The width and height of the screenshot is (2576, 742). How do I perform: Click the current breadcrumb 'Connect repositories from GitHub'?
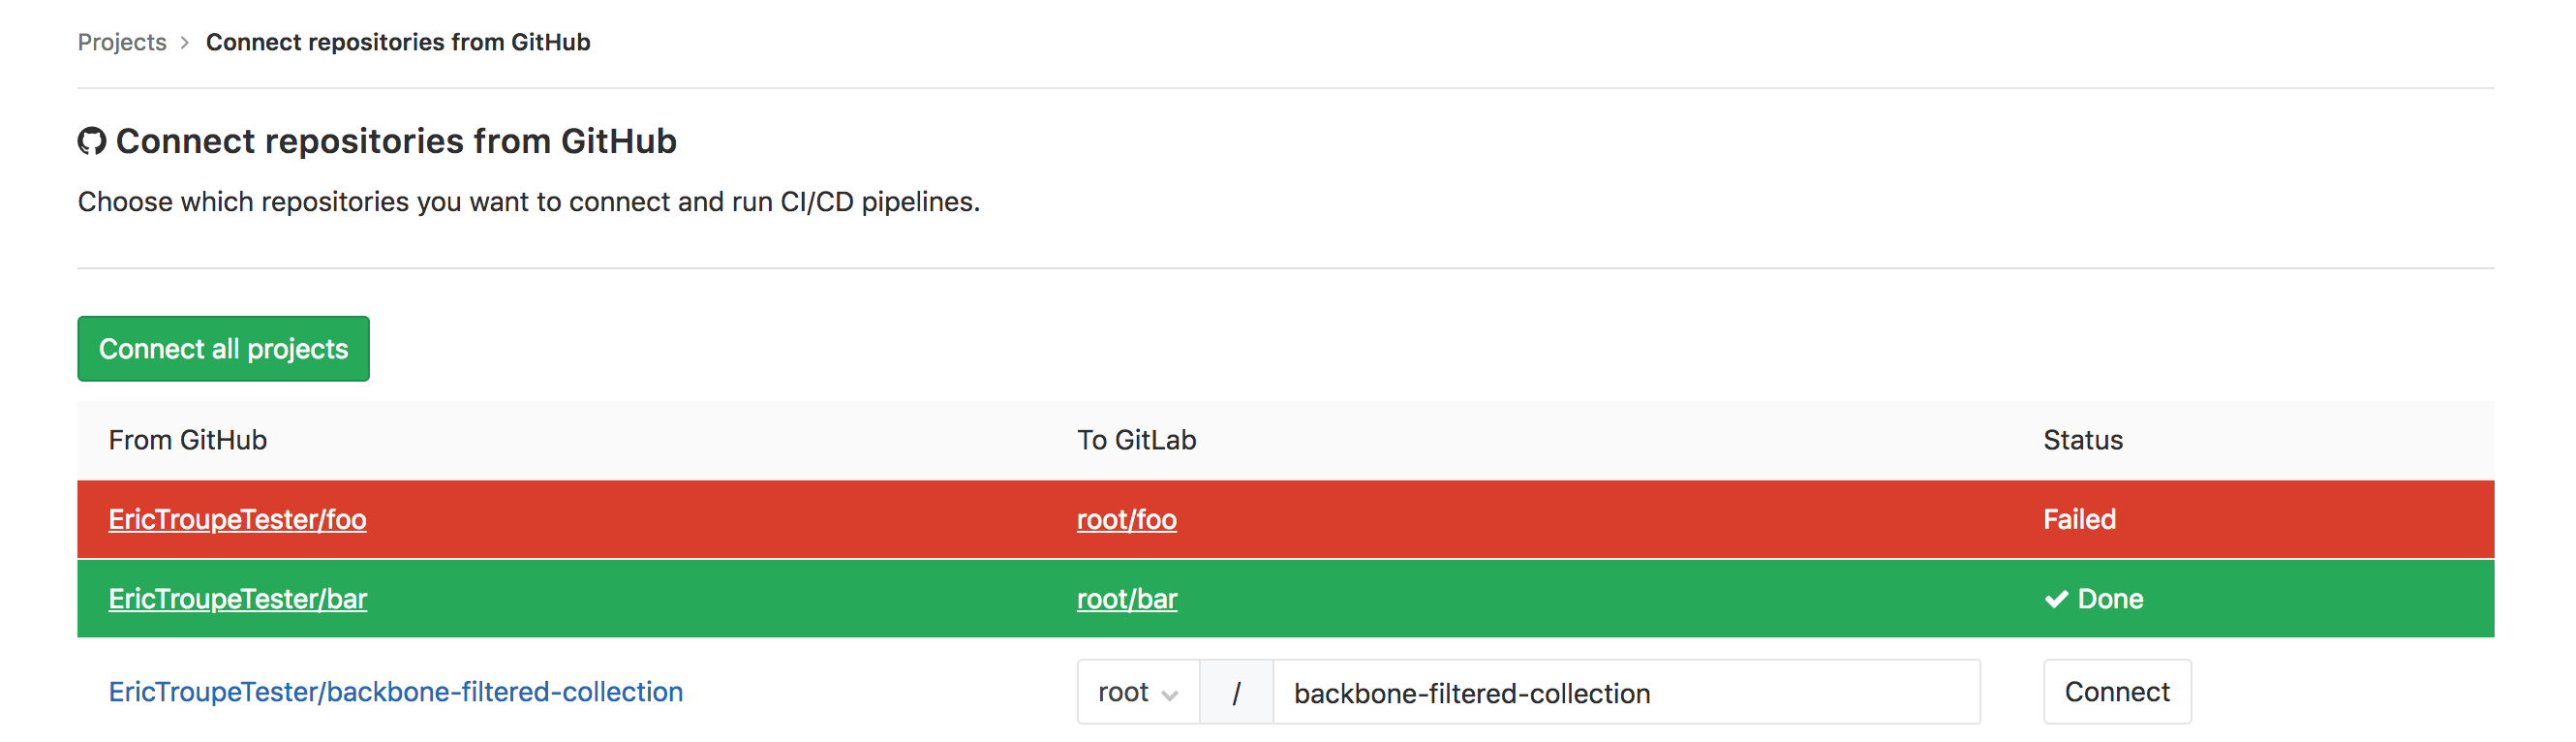click(x=398, y=43)
